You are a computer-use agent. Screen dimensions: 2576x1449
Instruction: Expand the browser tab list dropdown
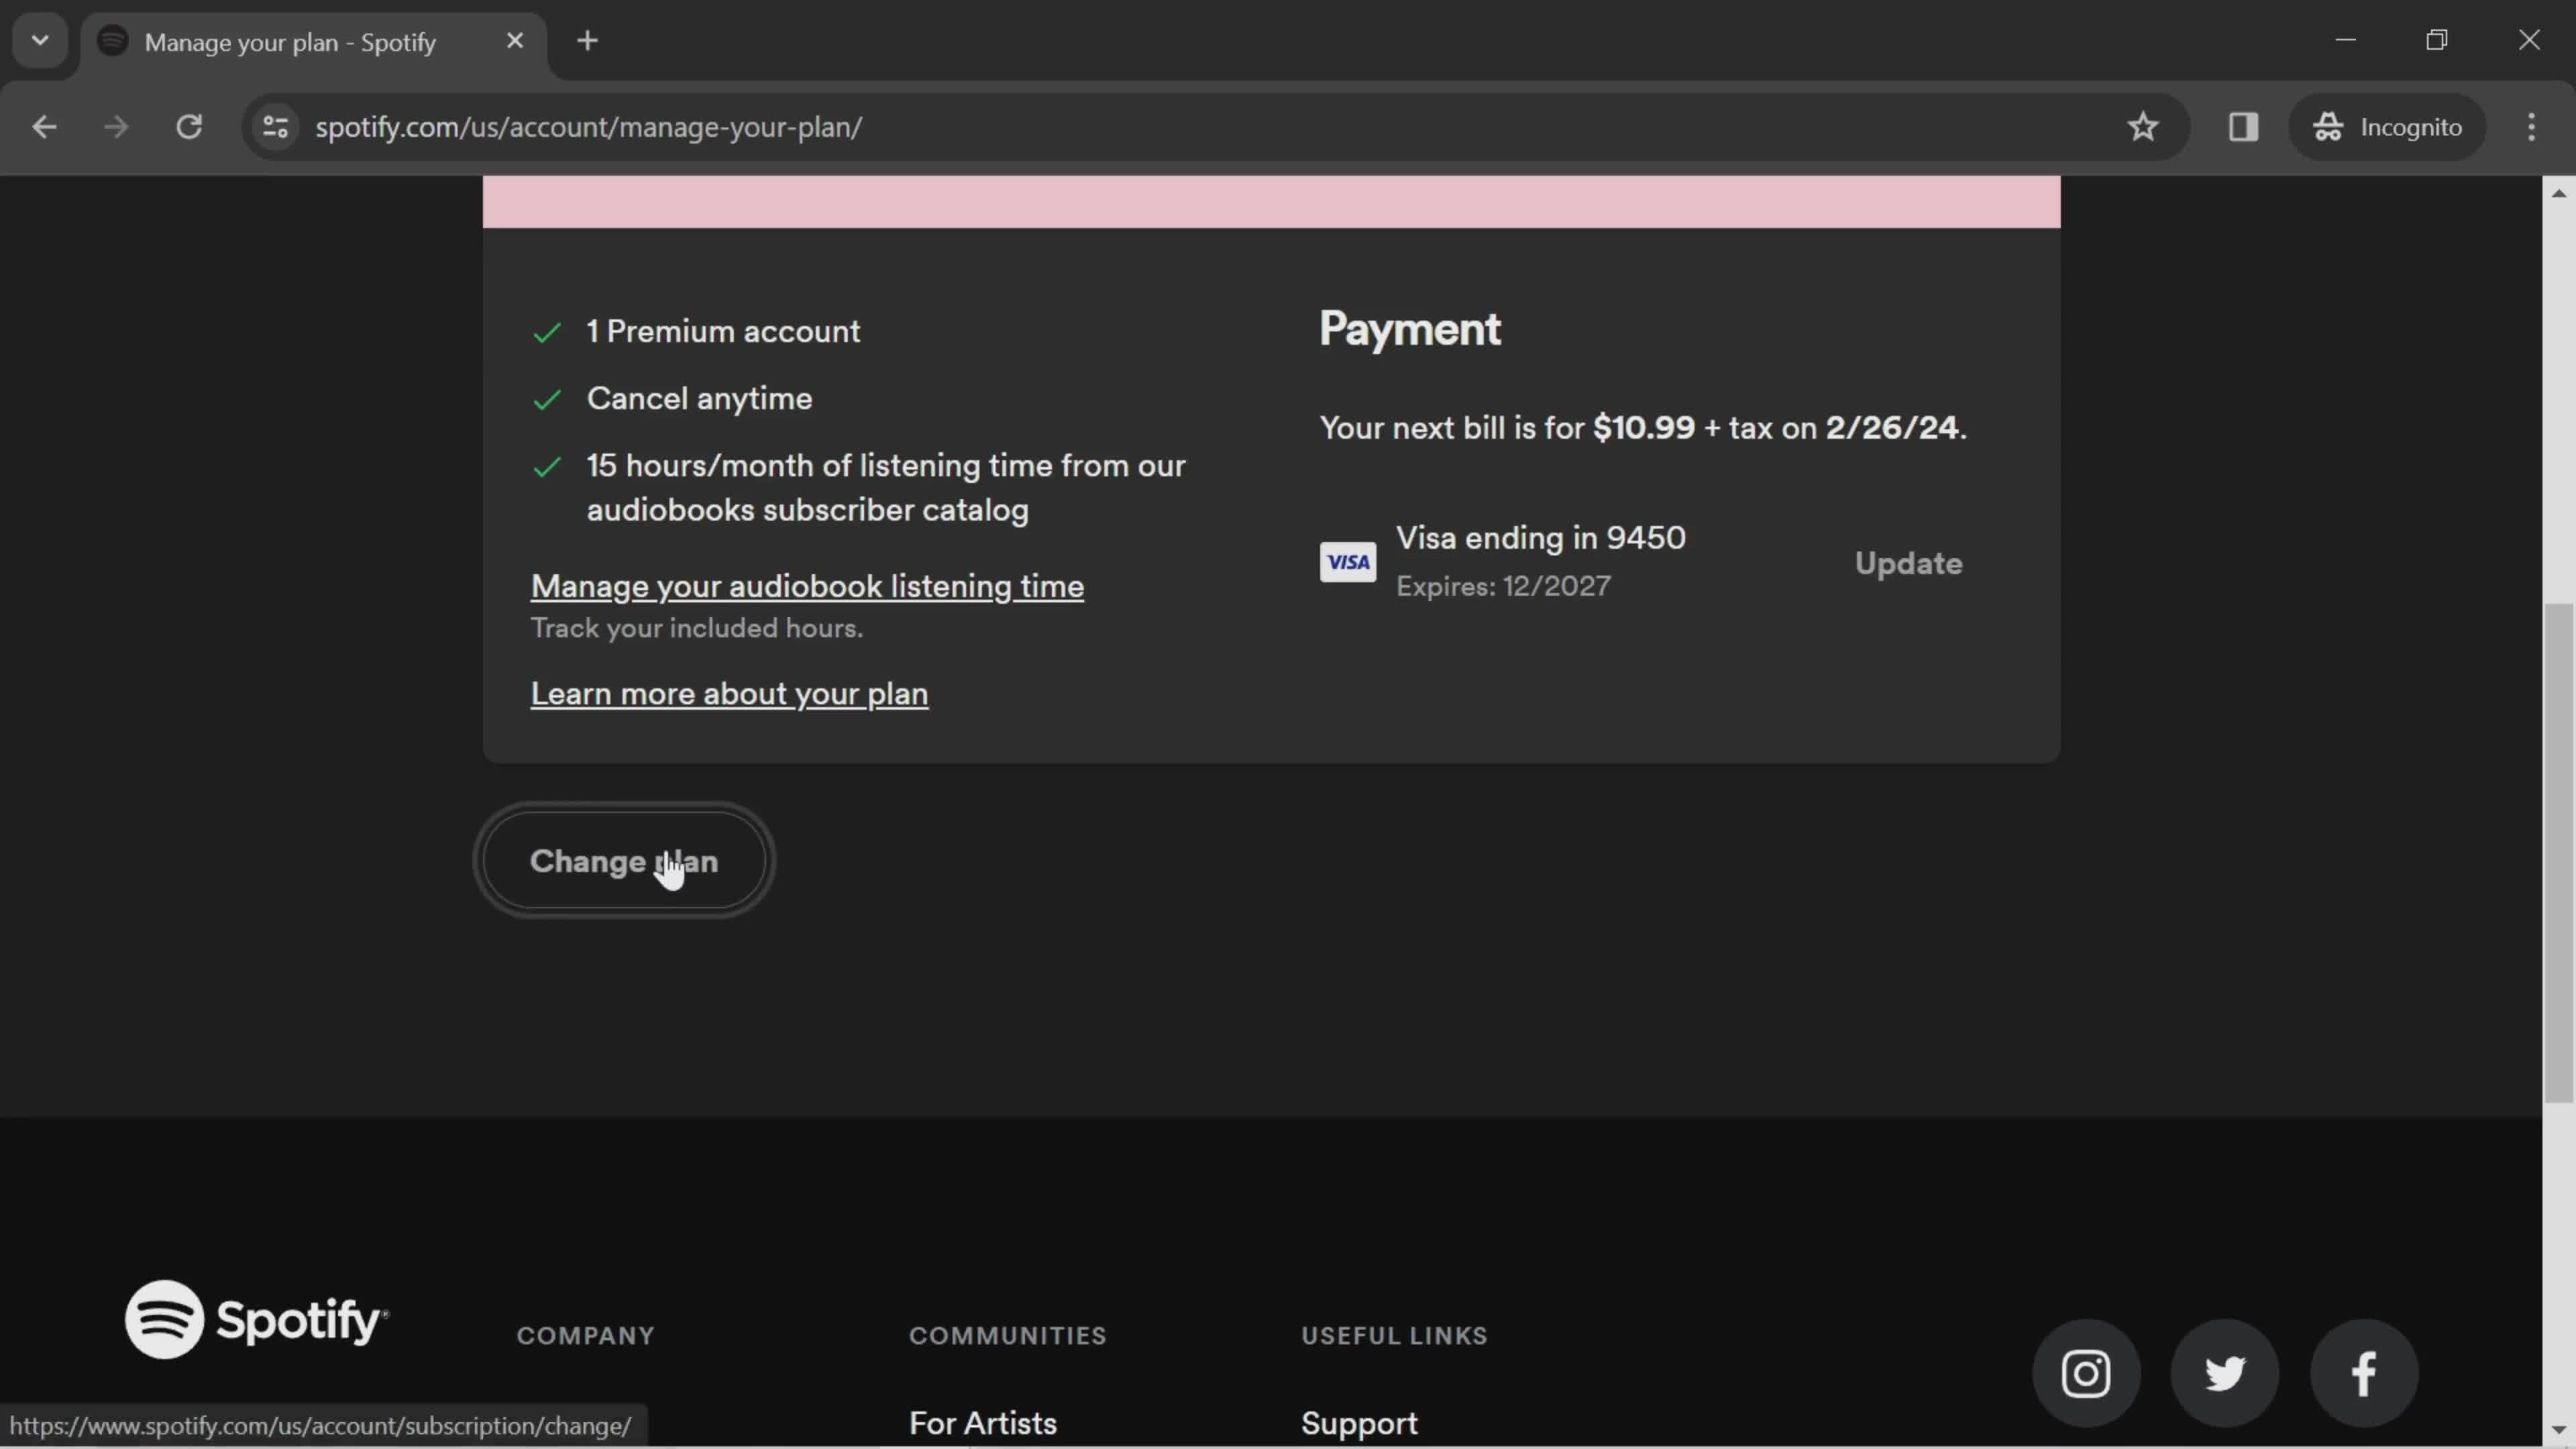pyautogui.click(x=39, y=39)
